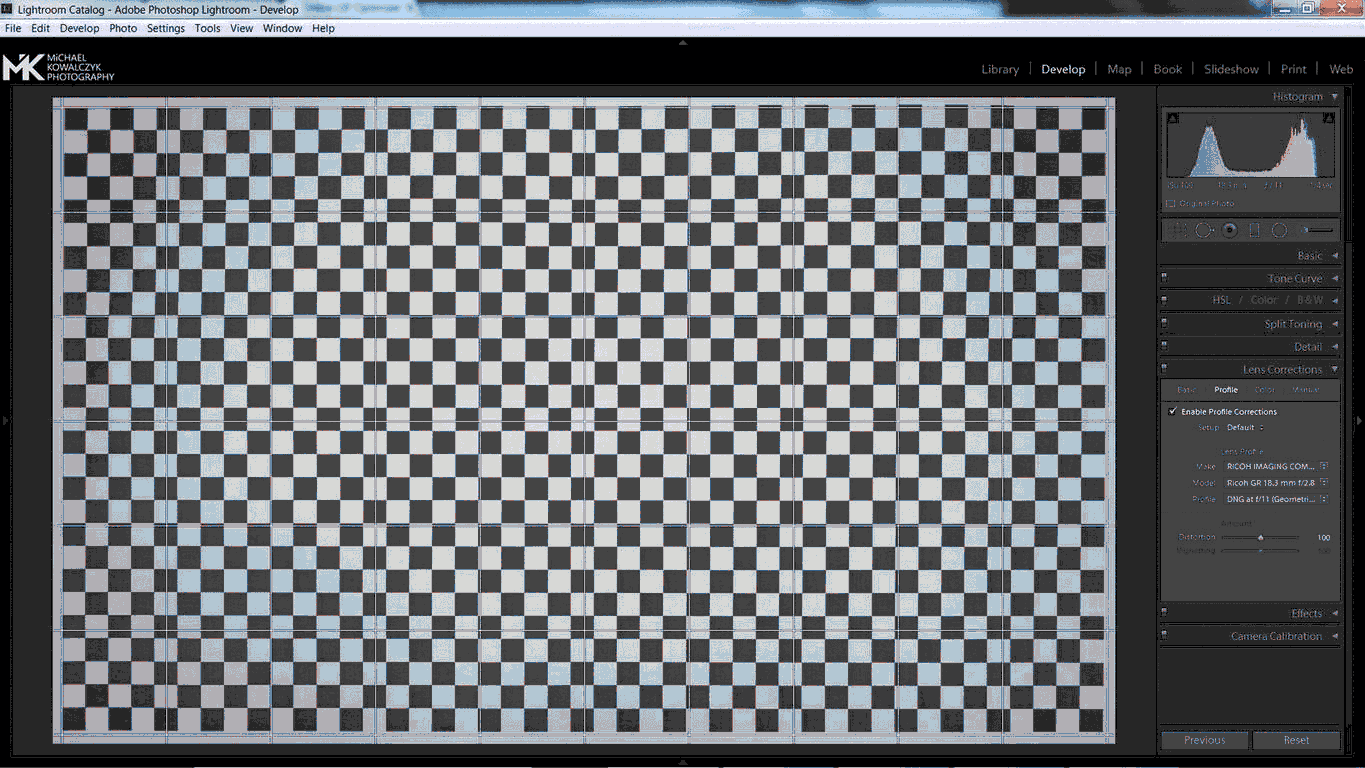Select the Radial Filter tool

(x=1279, y=230)
